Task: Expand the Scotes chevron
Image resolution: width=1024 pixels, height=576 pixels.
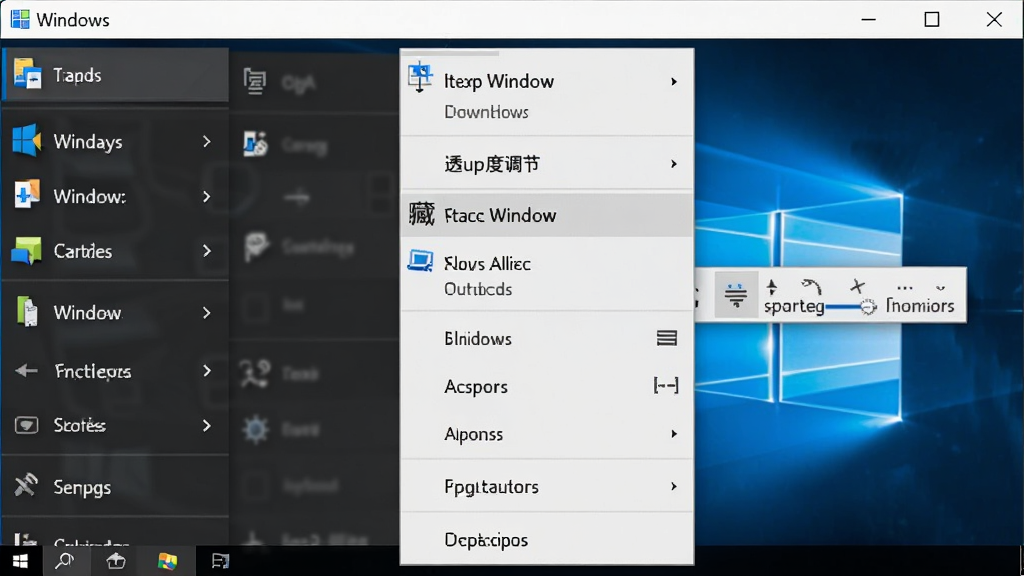Action: coord(207,426)
